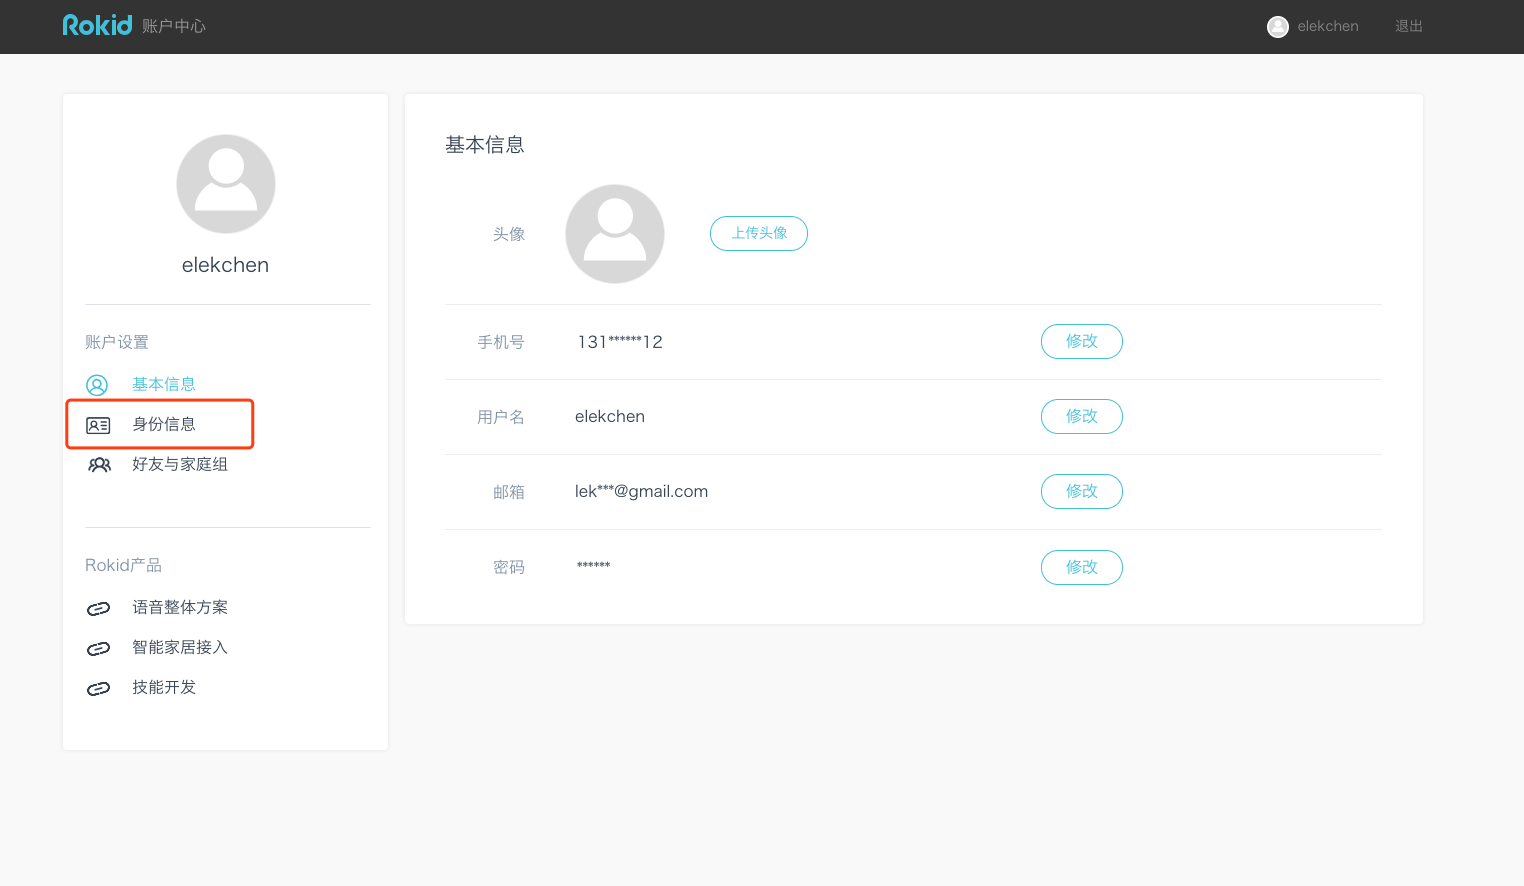Click 退出 to log out
Viewport: 1524px width, 886px height.
coord(1409,26)
